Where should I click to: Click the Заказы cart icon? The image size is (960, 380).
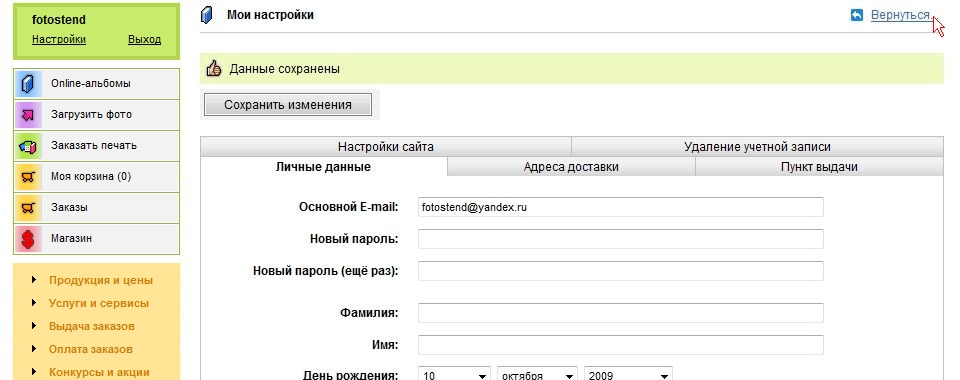click(x=28, y=208)
